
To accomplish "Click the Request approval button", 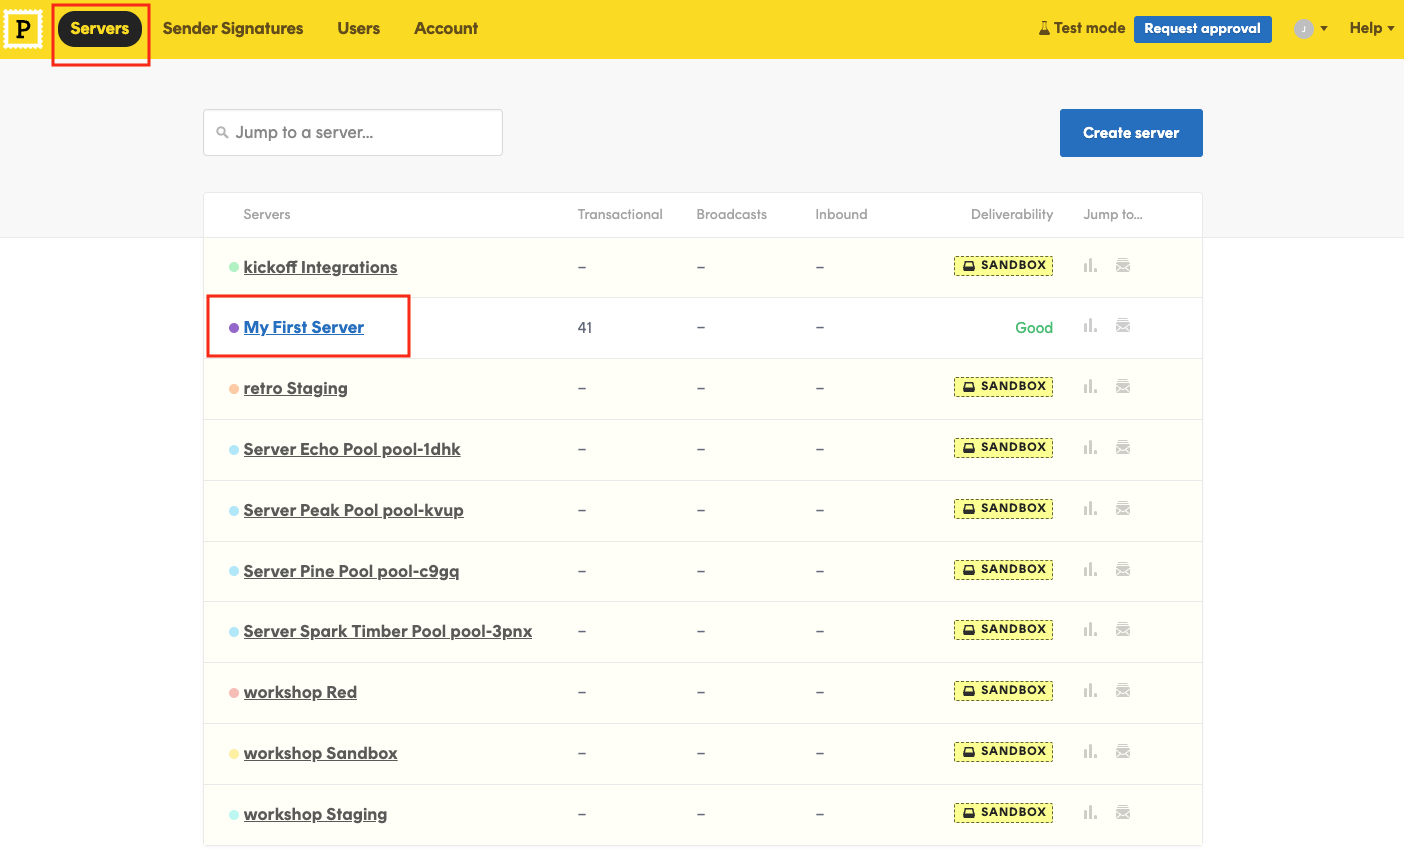I will coord(1202,29).
